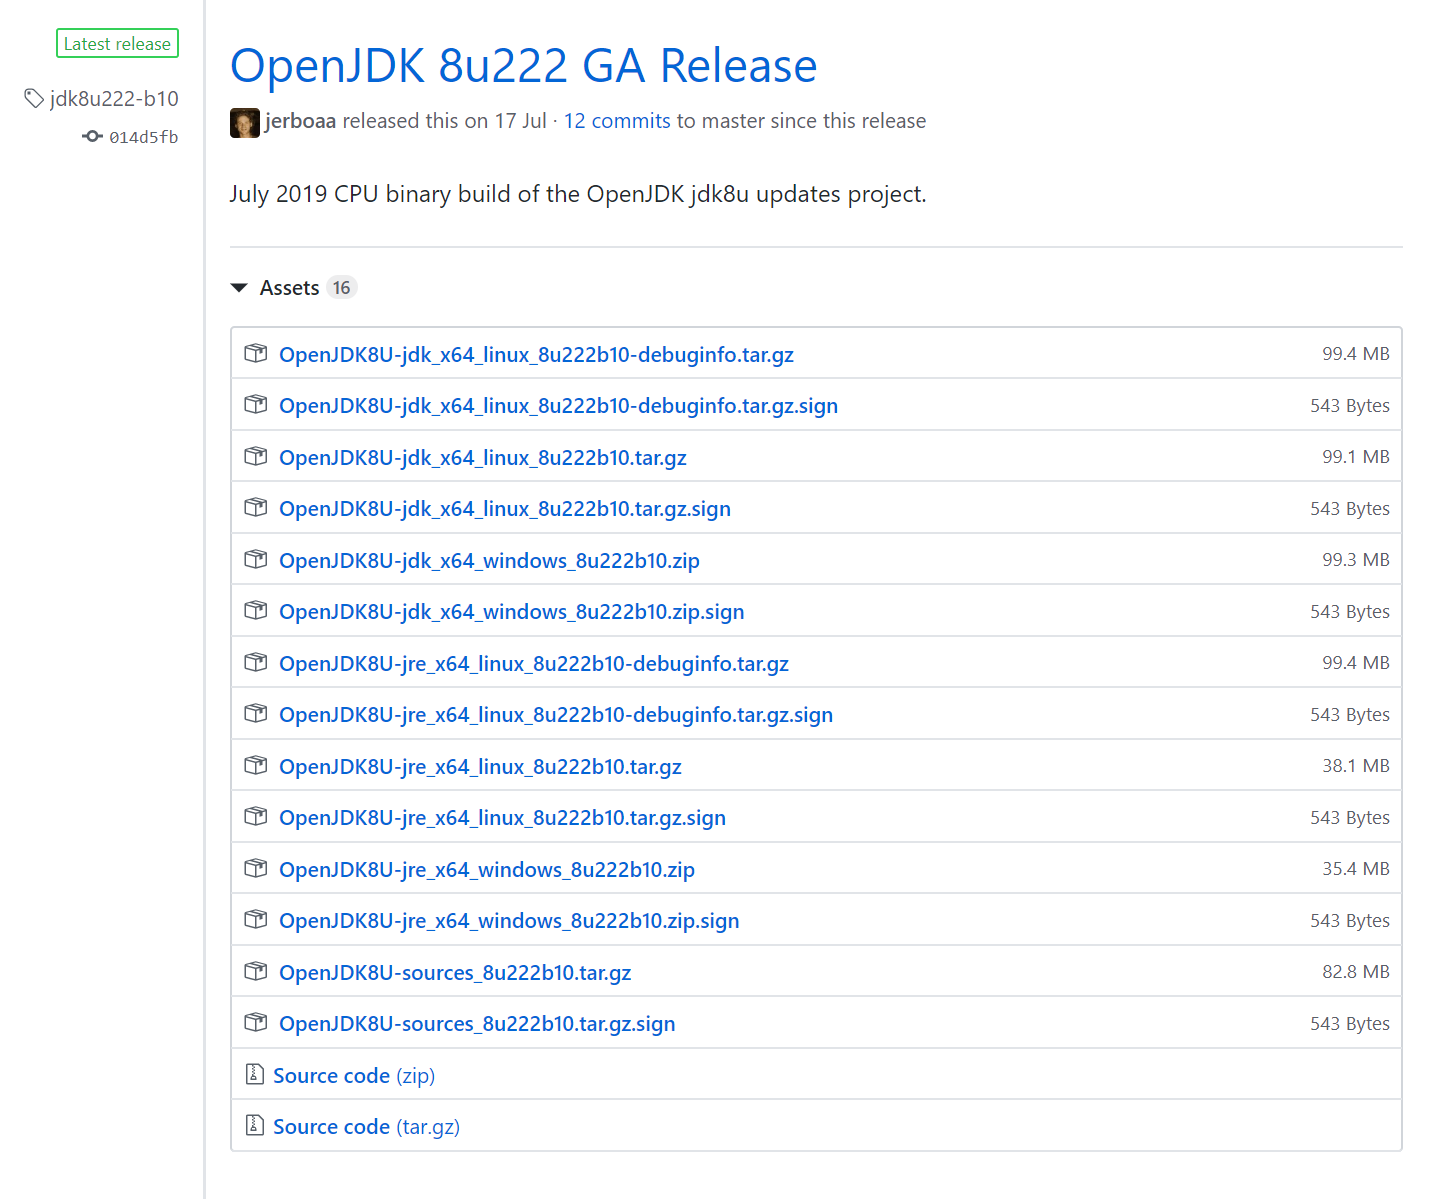This screenshot has height=1199, width=1448.
Task: Download Source code (zip)
Action: (354, 1076)
